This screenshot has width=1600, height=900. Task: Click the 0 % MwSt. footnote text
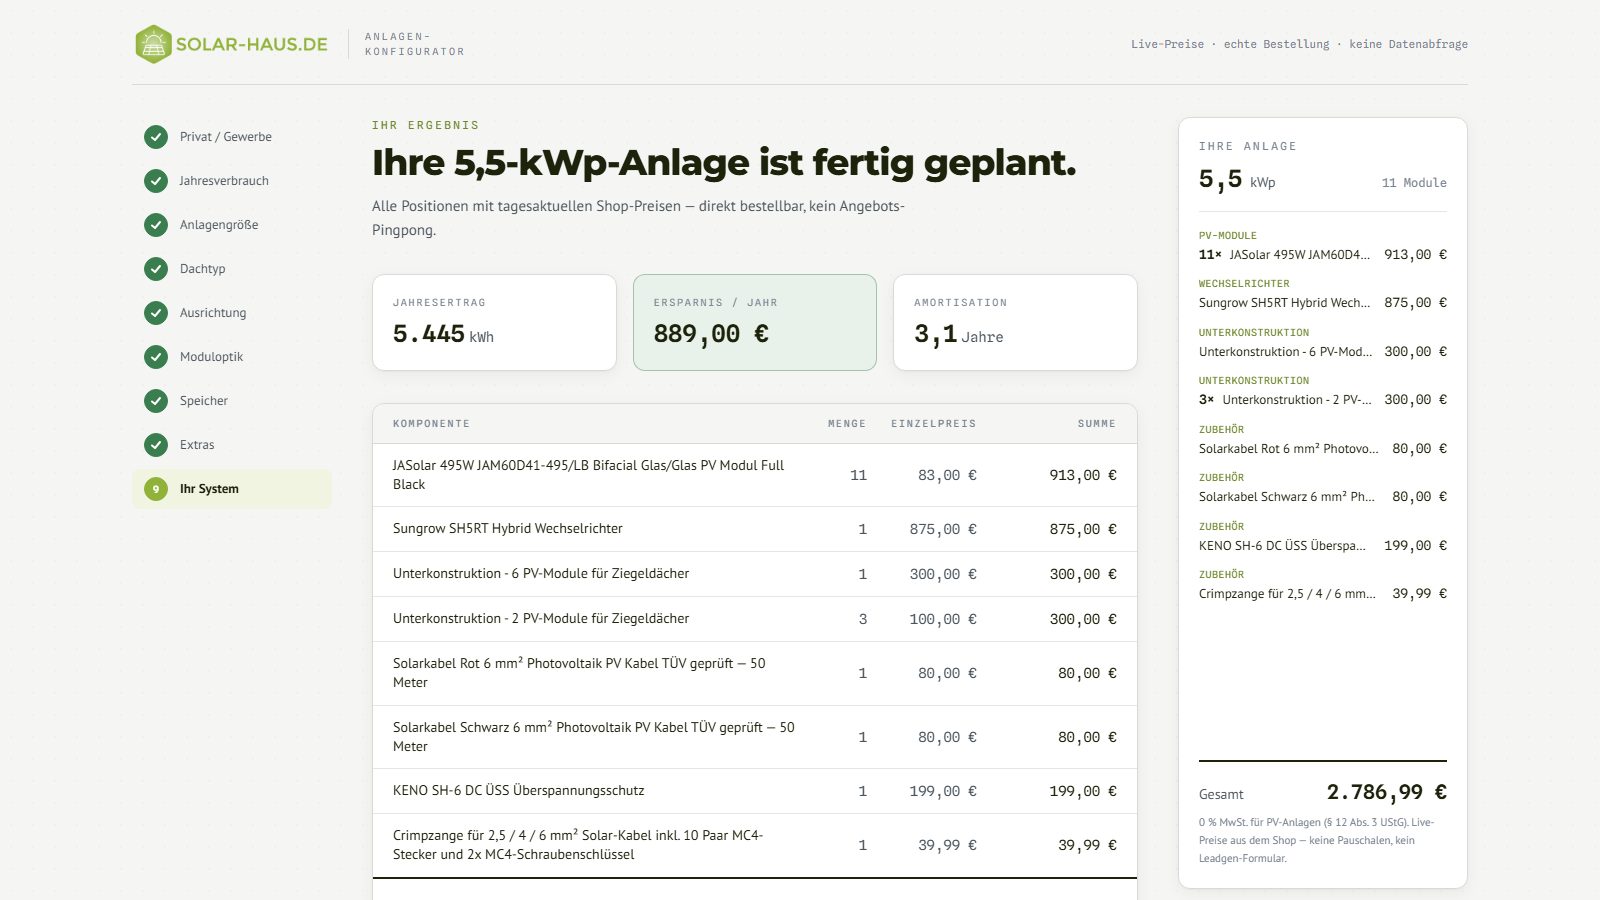coord(1317,840)
